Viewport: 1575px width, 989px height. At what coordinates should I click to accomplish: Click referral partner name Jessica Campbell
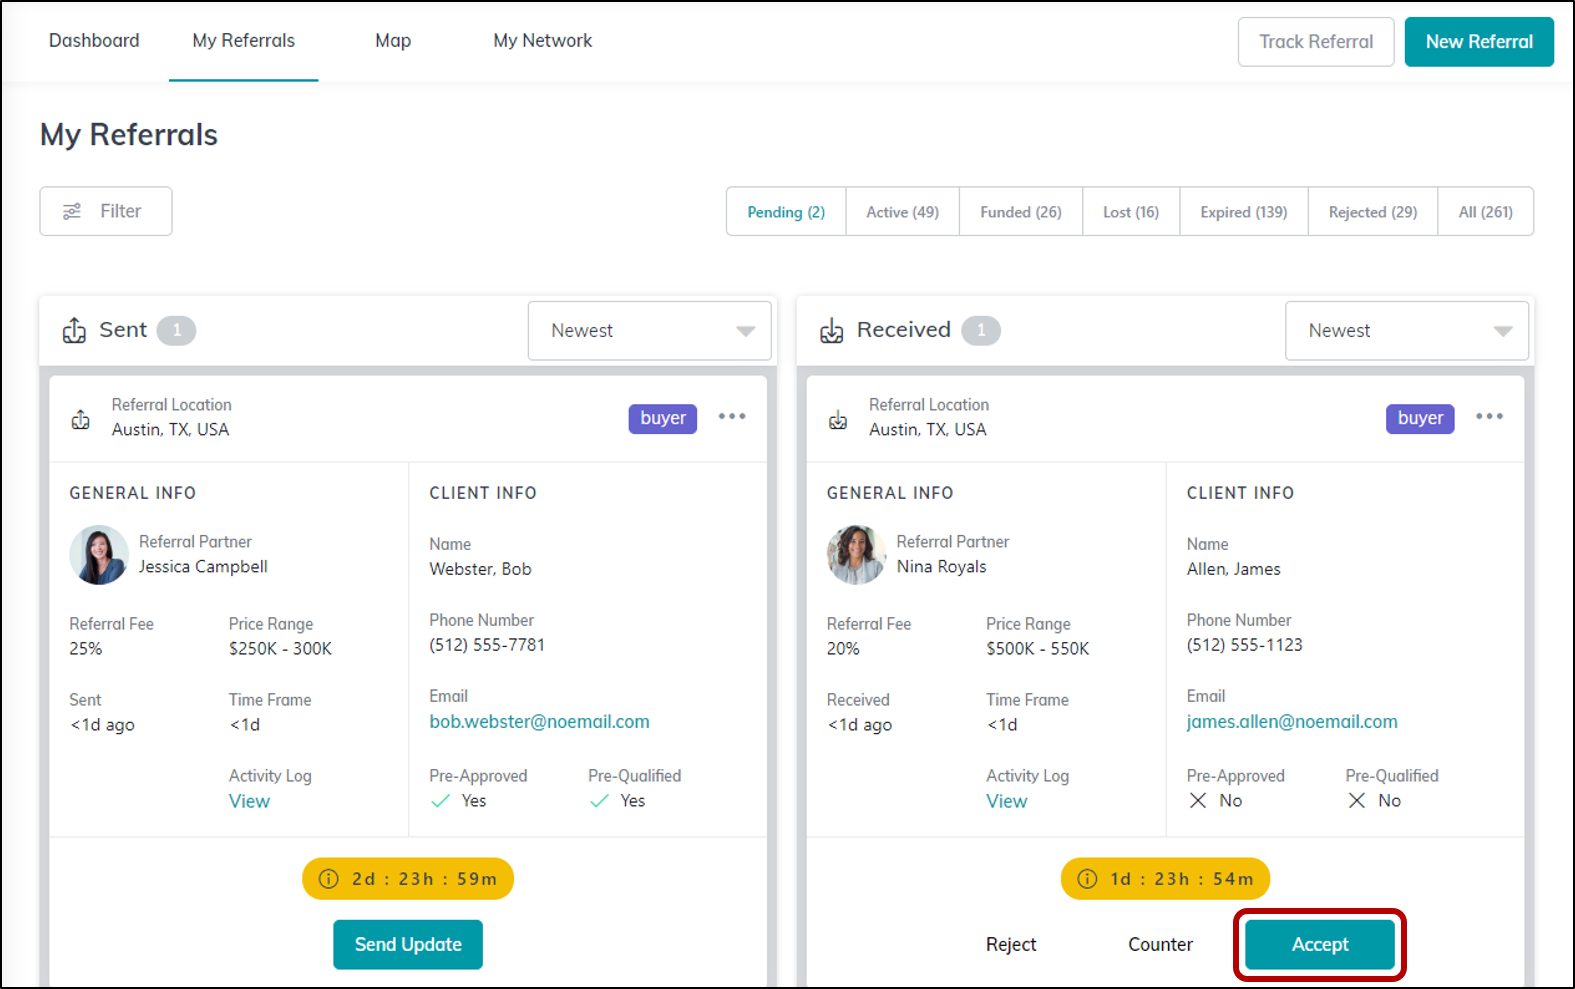[203, 567]
